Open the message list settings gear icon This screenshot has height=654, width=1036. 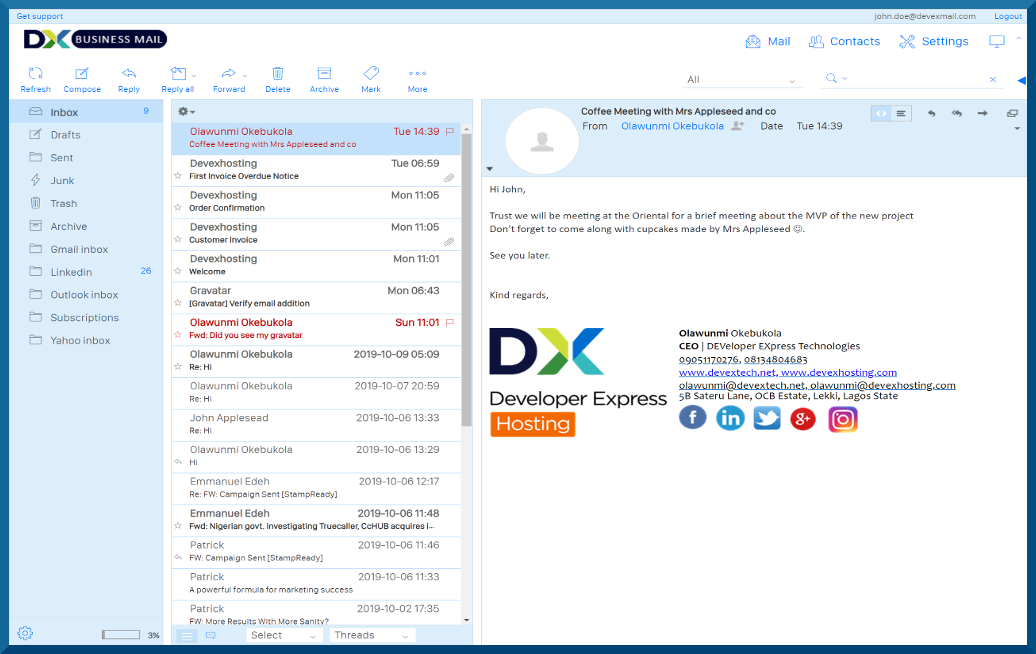click(183, 112)
